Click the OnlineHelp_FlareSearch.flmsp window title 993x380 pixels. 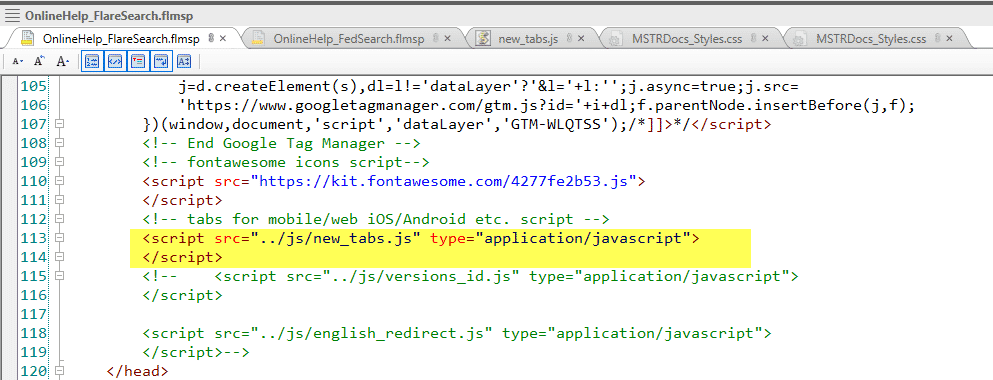click(110, 16)
